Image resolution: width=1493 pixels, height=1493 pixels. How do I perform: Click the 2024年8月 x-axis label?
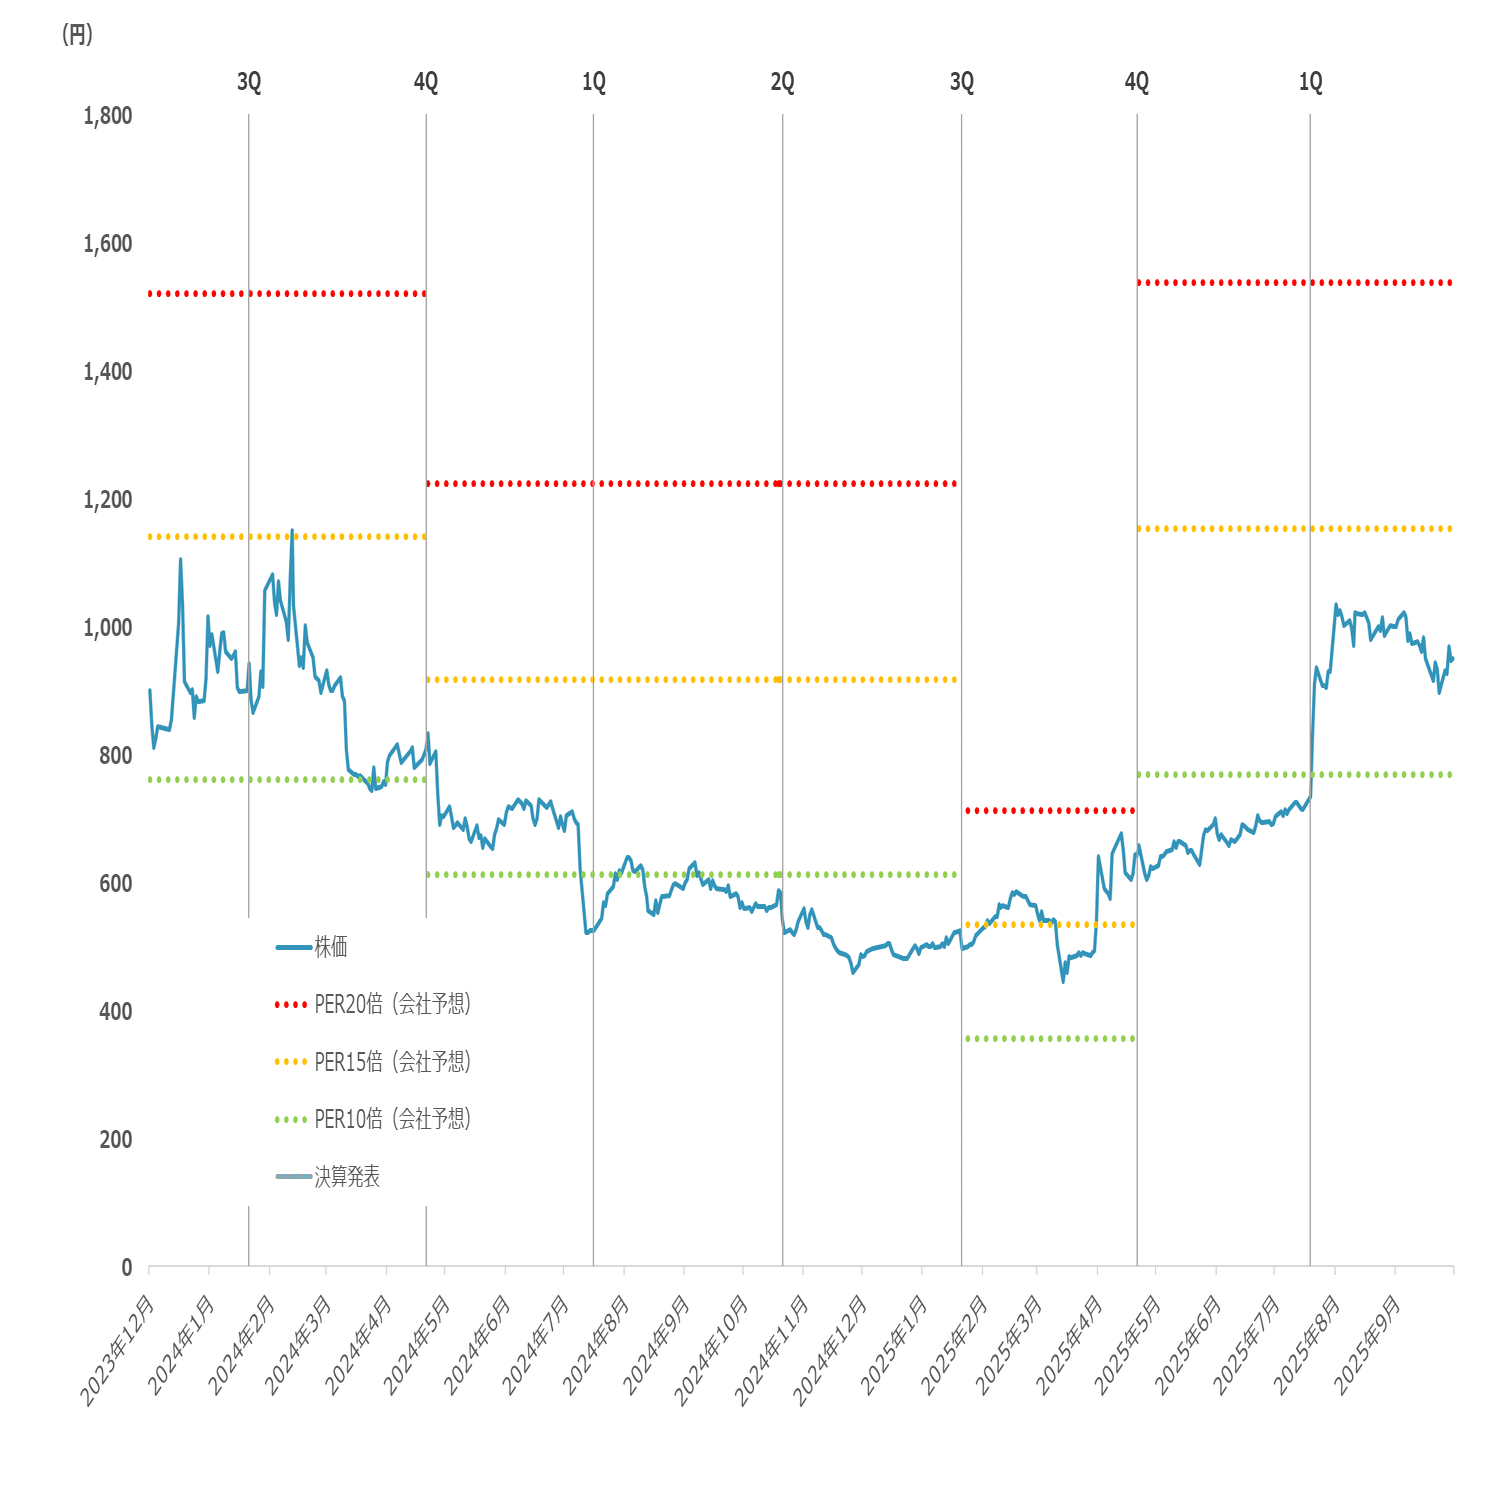(x=597, y=1345)
